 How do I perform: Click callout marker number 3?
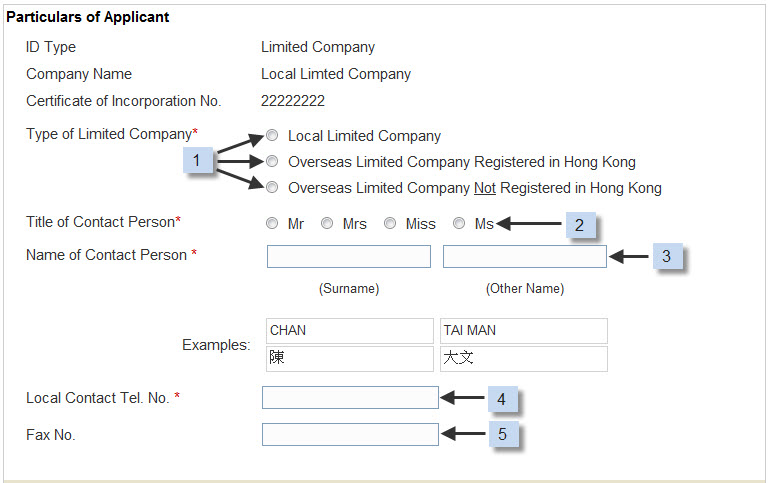coord(667,256)
